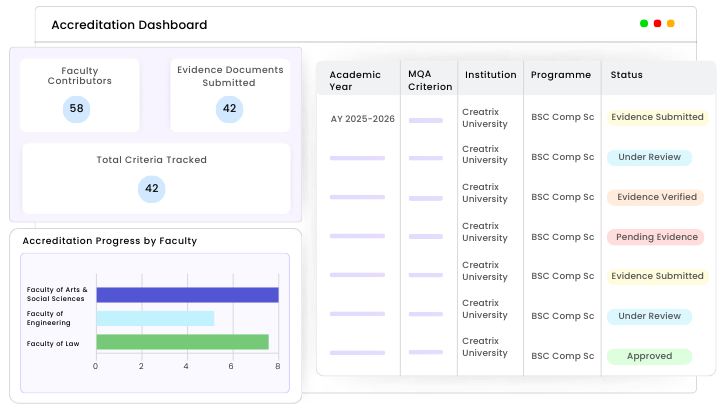Click the orange window dot
Image resolution: width=723 pixels, height=413 pixels.
(671, 24)
